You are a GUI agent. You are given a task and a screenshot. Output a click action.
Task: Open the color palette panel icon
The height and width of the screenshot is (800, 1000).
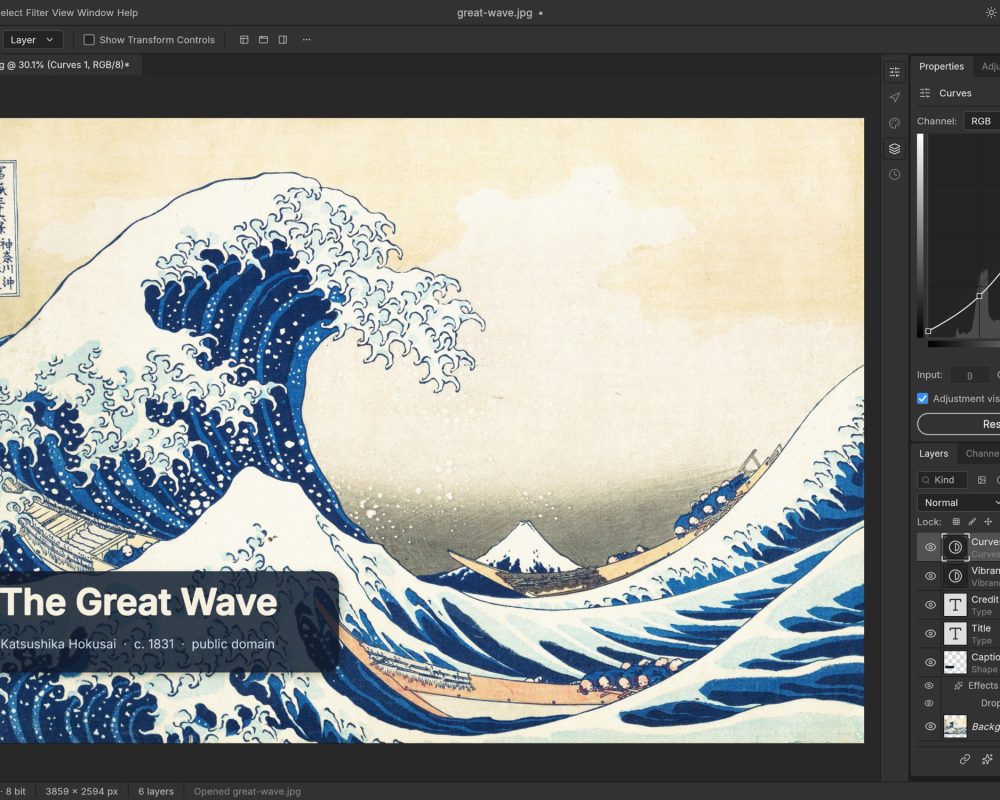coord(895,123)
